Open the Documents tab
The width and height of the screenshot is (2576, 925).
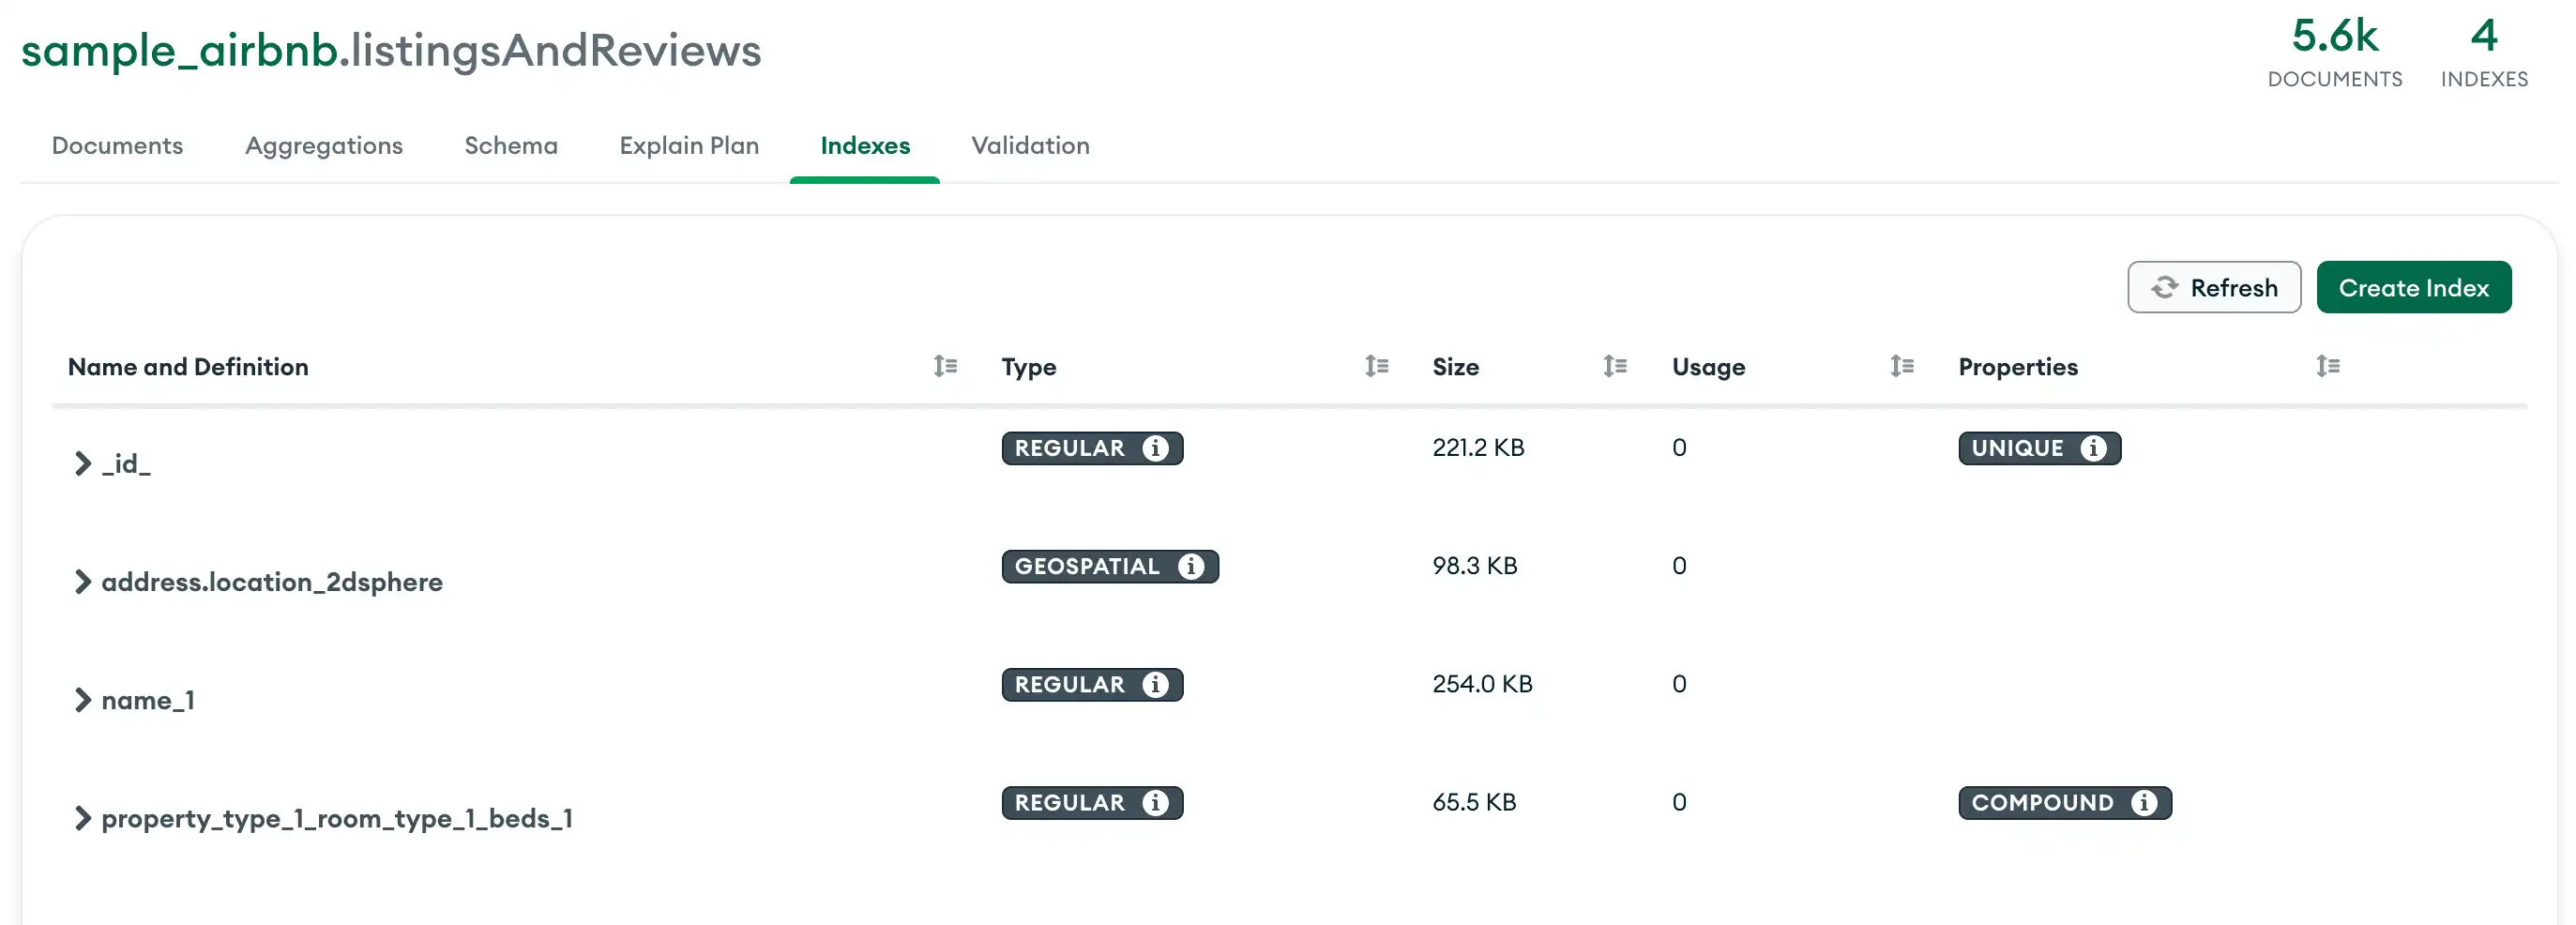(x=116, y=146)
